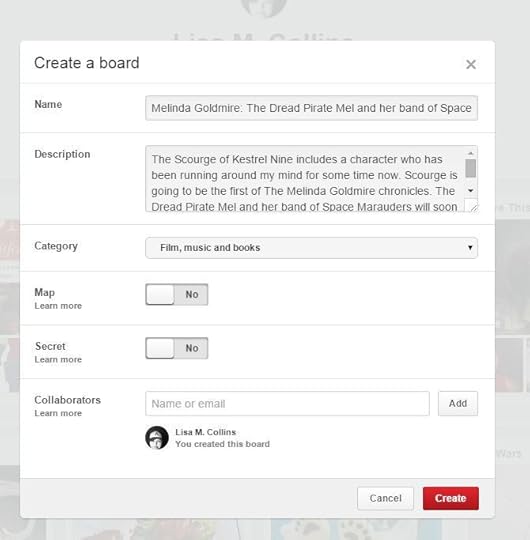Click the Description scrollbar up arrow

point(471,153)
